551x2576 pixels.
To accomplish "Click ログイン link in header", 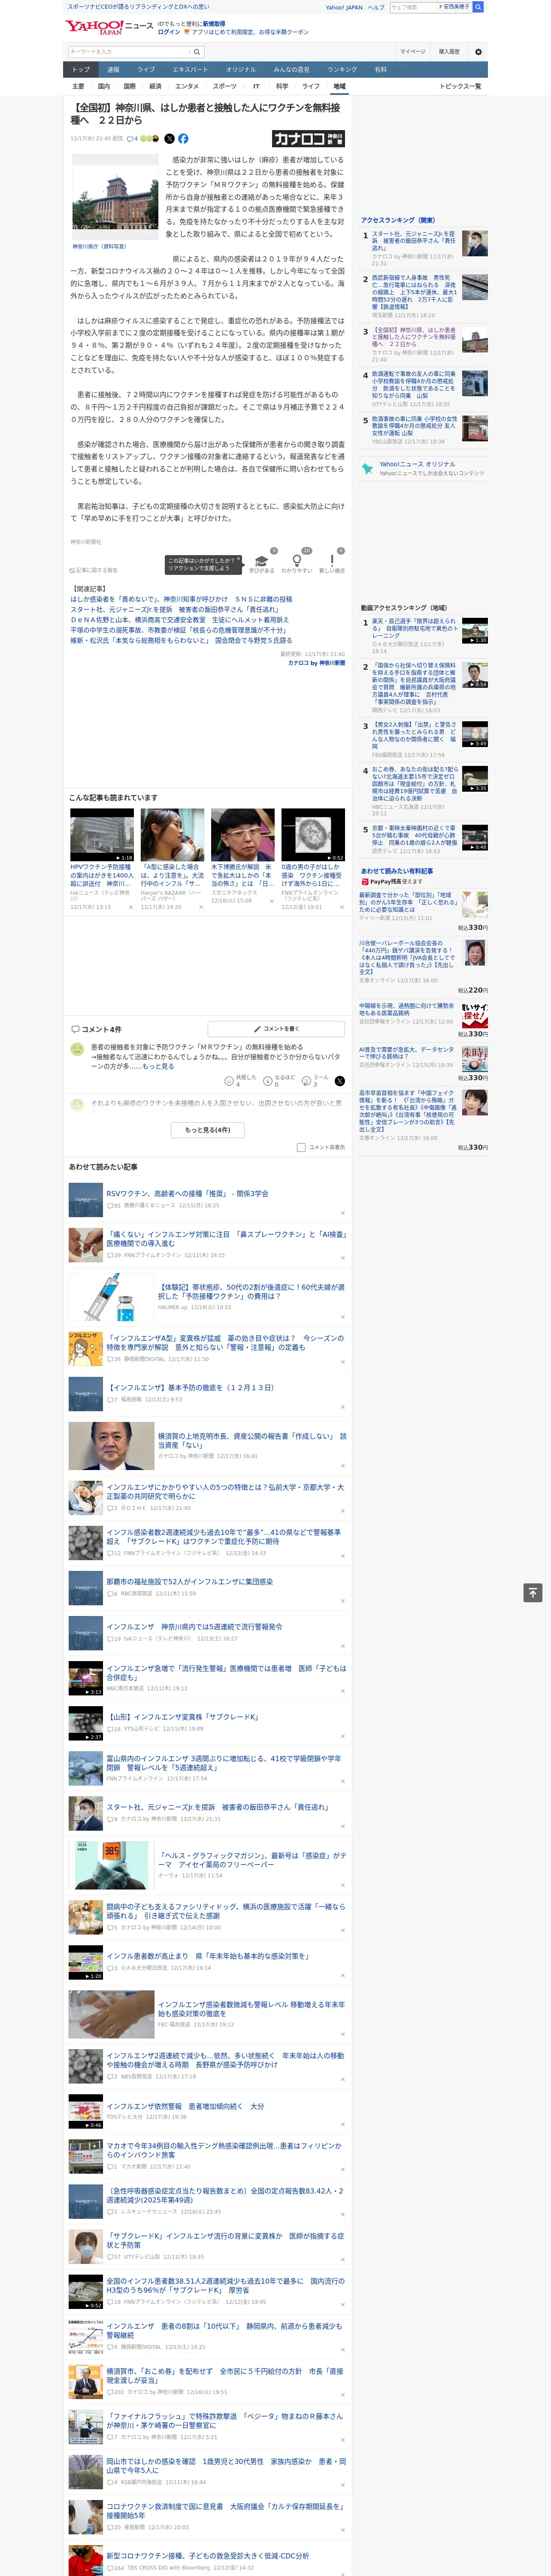I will click(x=169, y=32).
